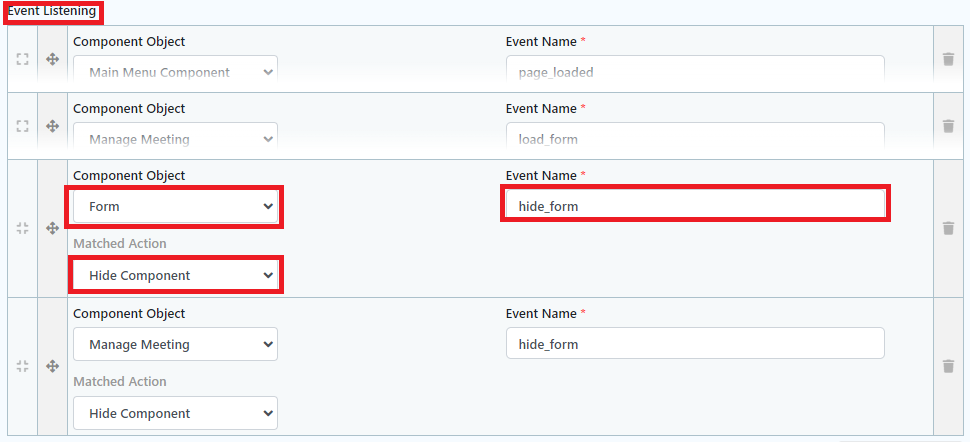Delete the Form hide_form listener
The height and width of the screenshot is (442, 970).
click(x=948, y=228)
